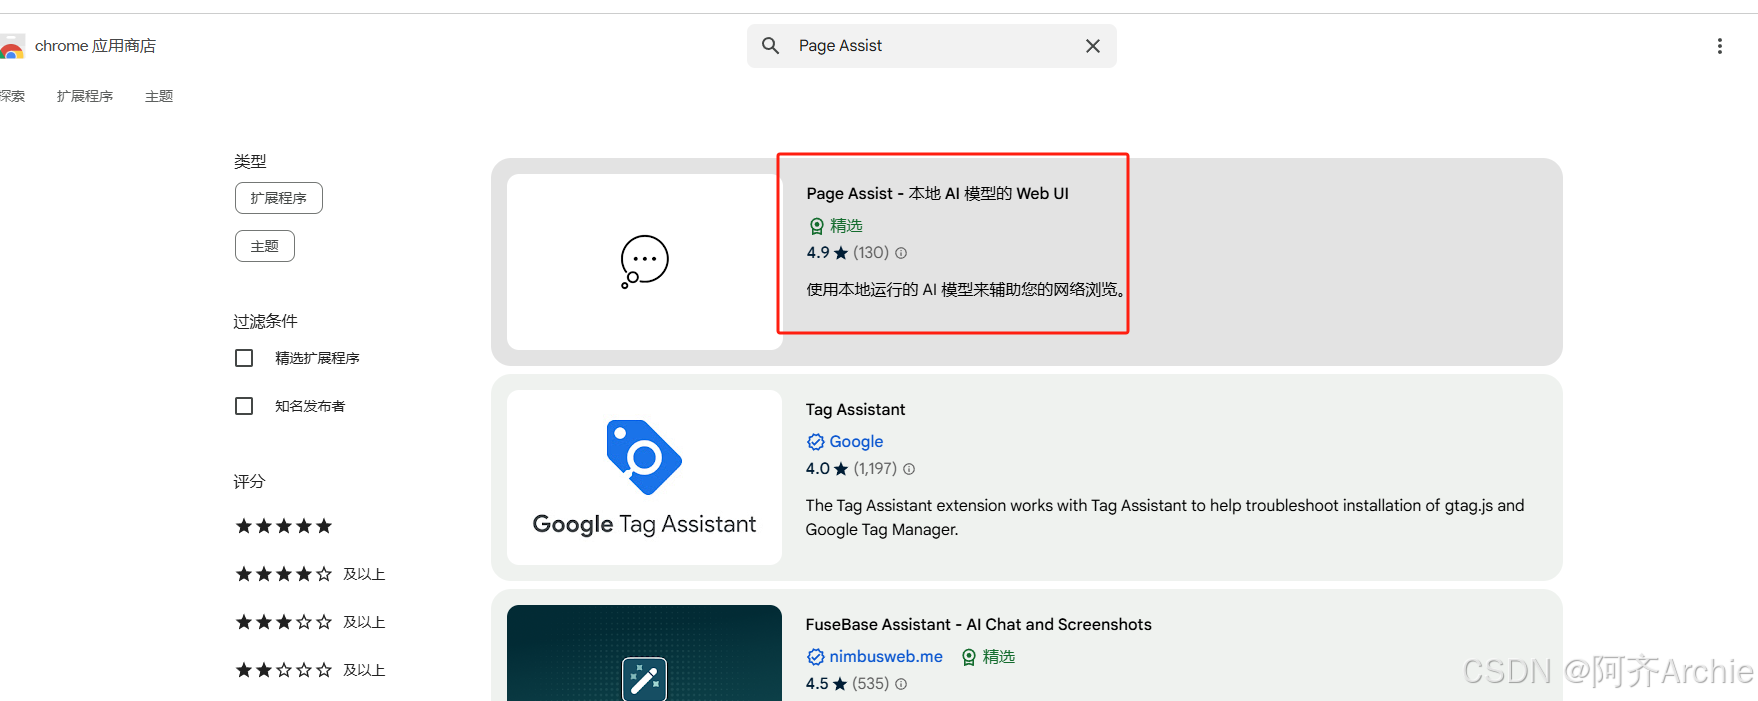This screenshot has height=701, width=1758.
Task: Open the Google publisher link
Action: point(856,442)
